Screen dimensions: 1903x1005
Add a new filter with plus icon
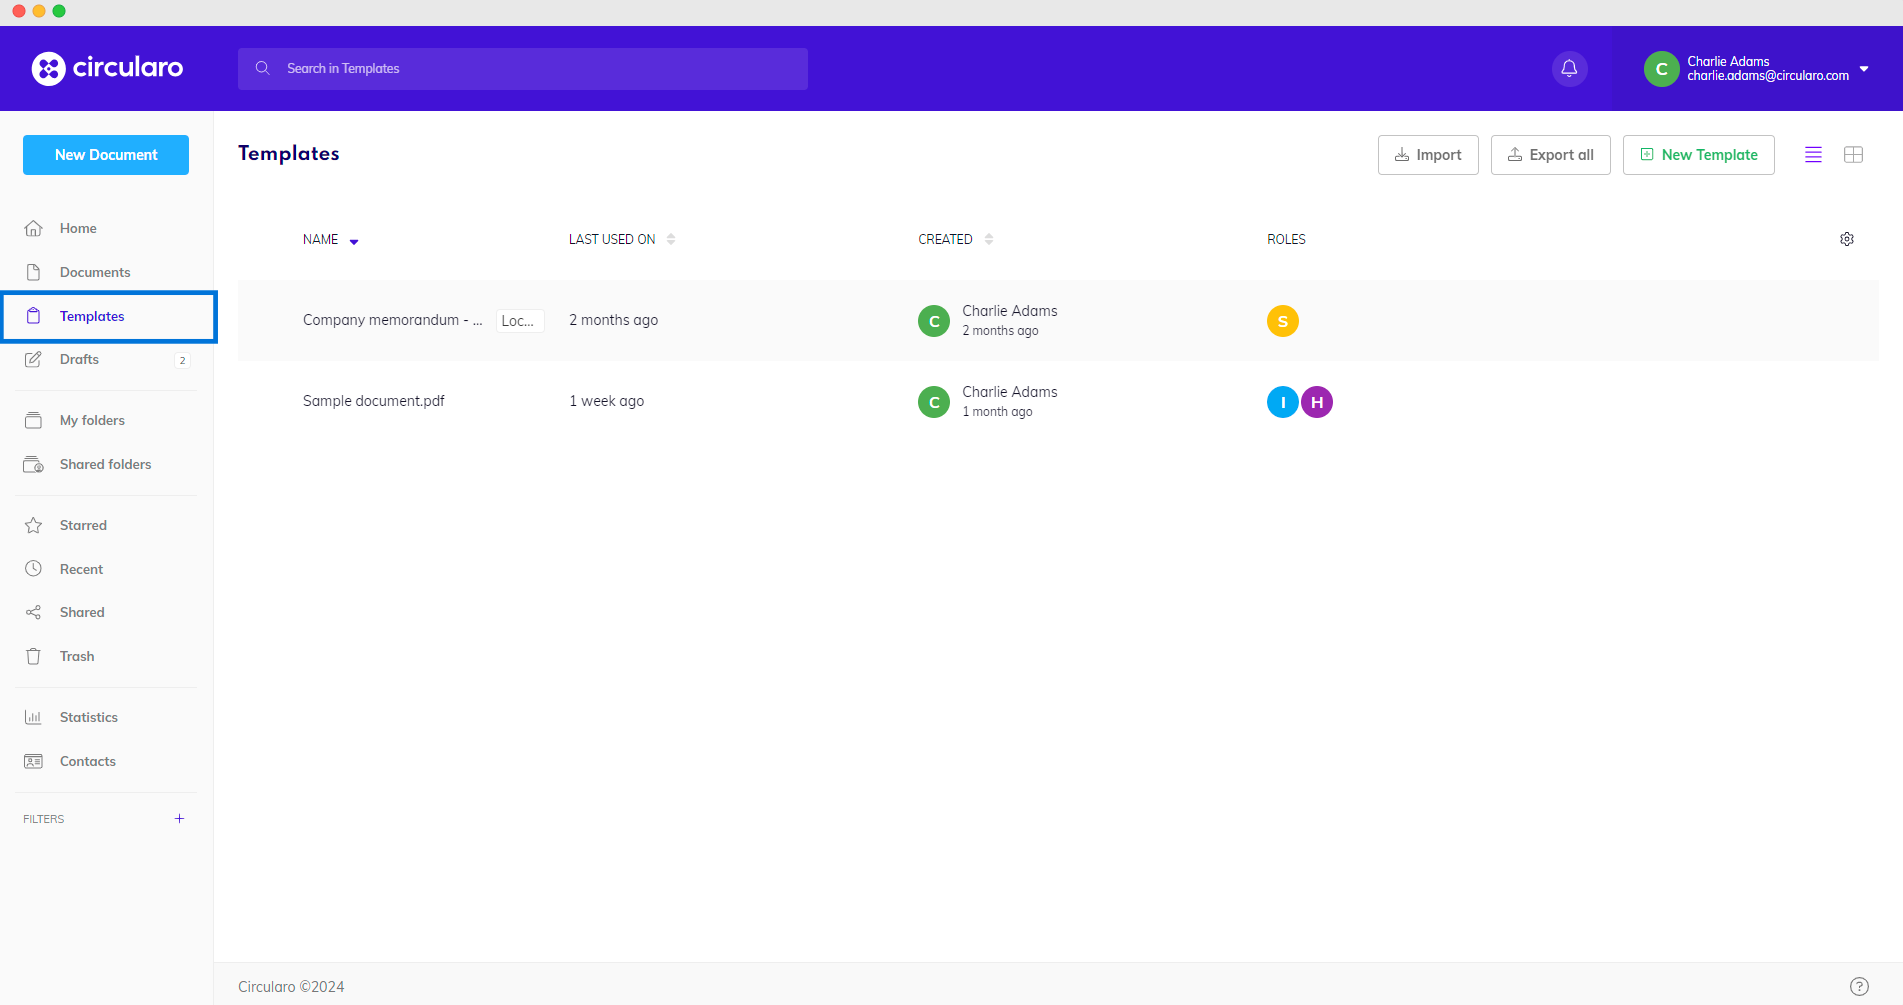click(x=180, y=819)
